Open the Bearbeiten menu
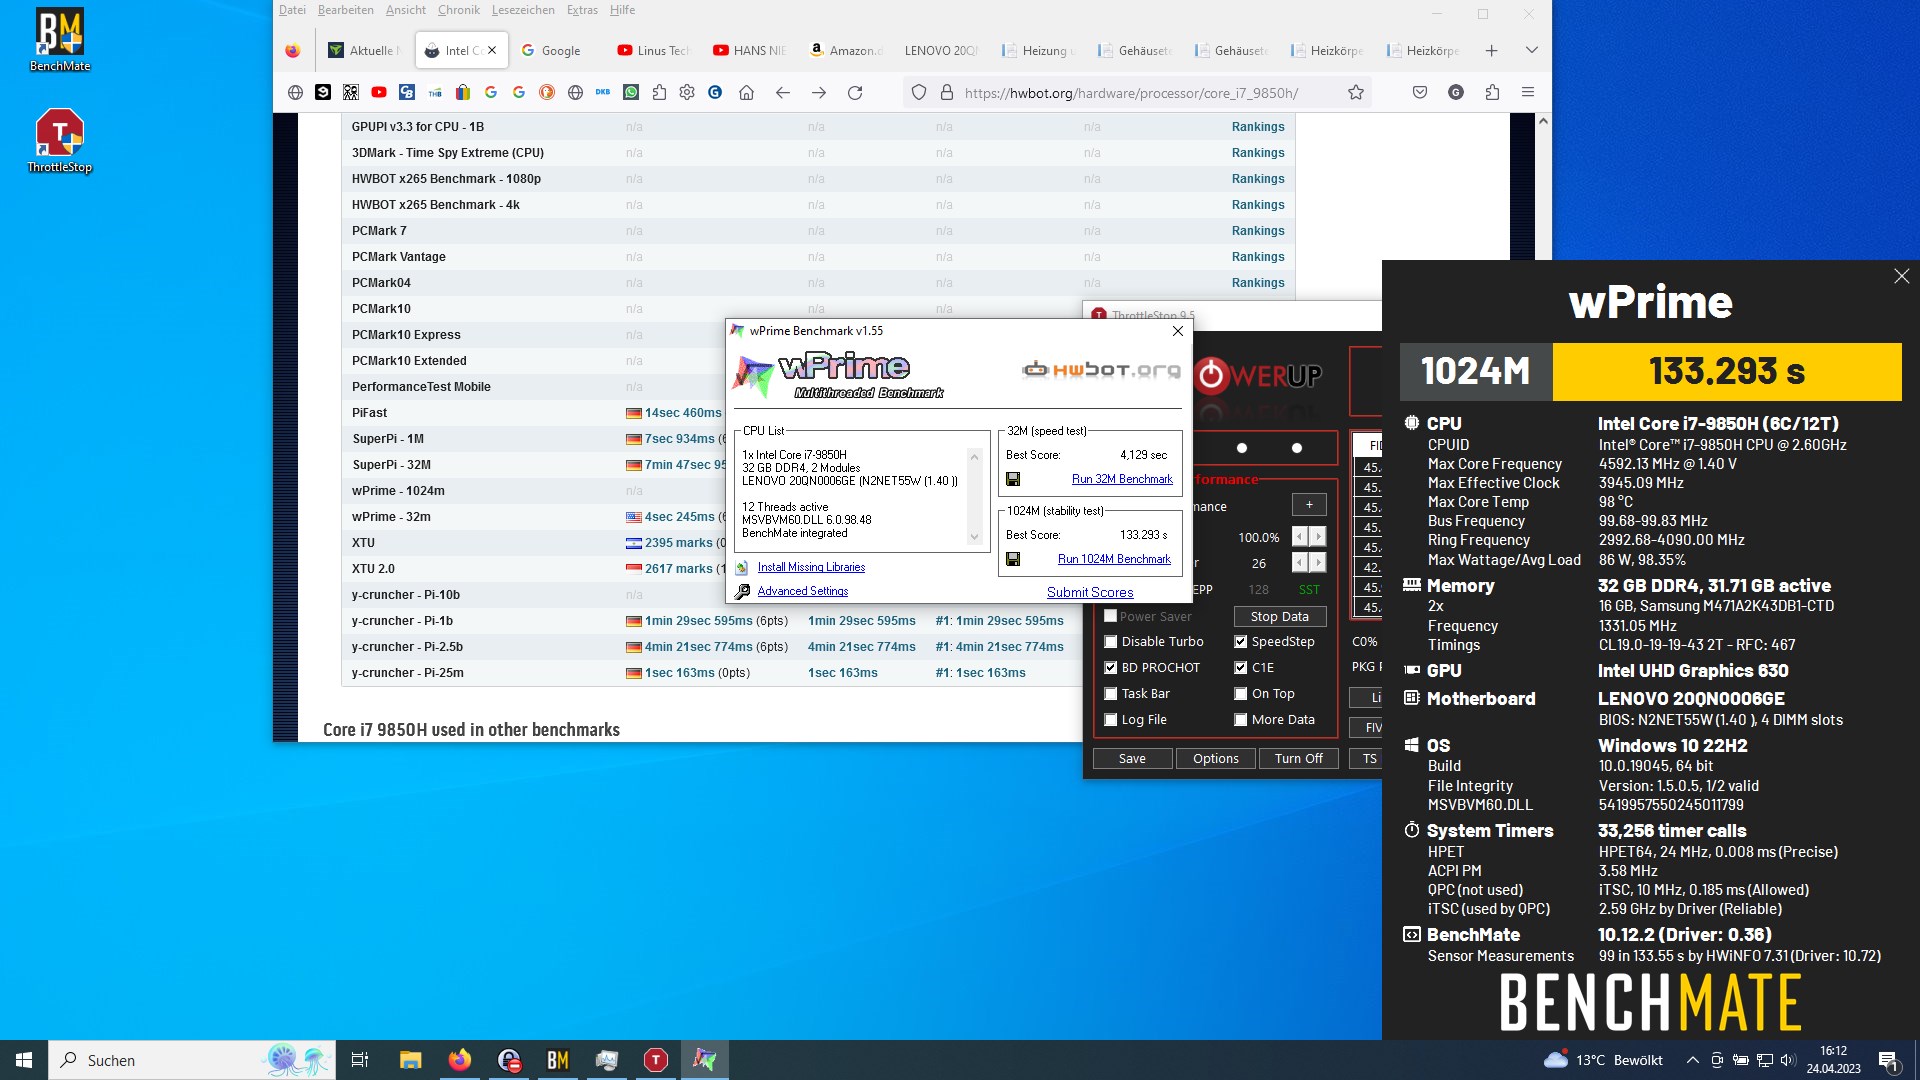Image resolution: width=1920 pixels, height=1080 pixels. pos(346,10)
